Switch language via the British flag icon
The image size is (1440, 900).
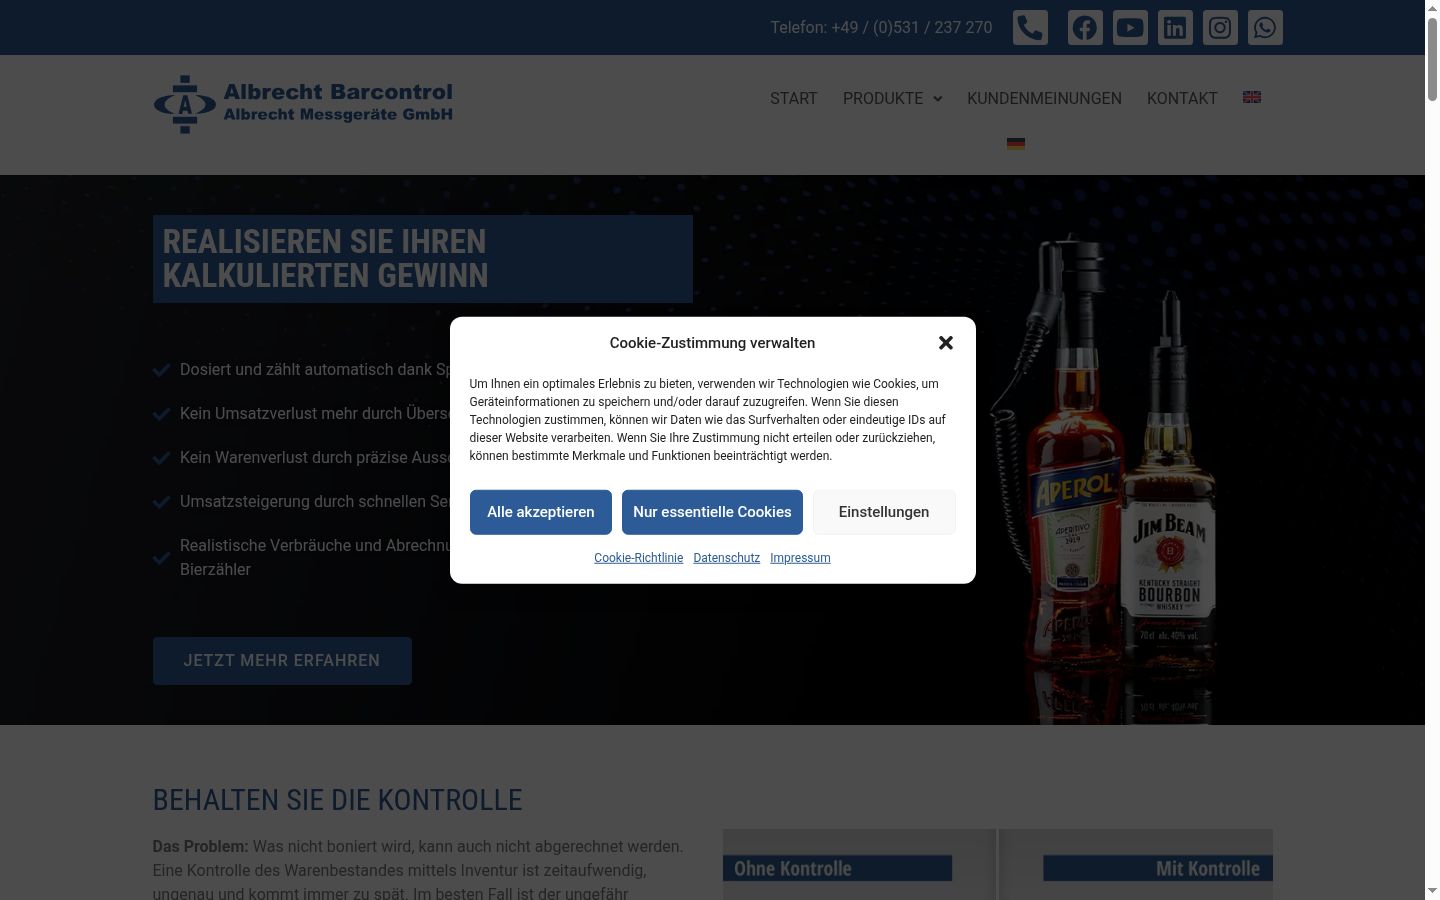[1252, 97]
